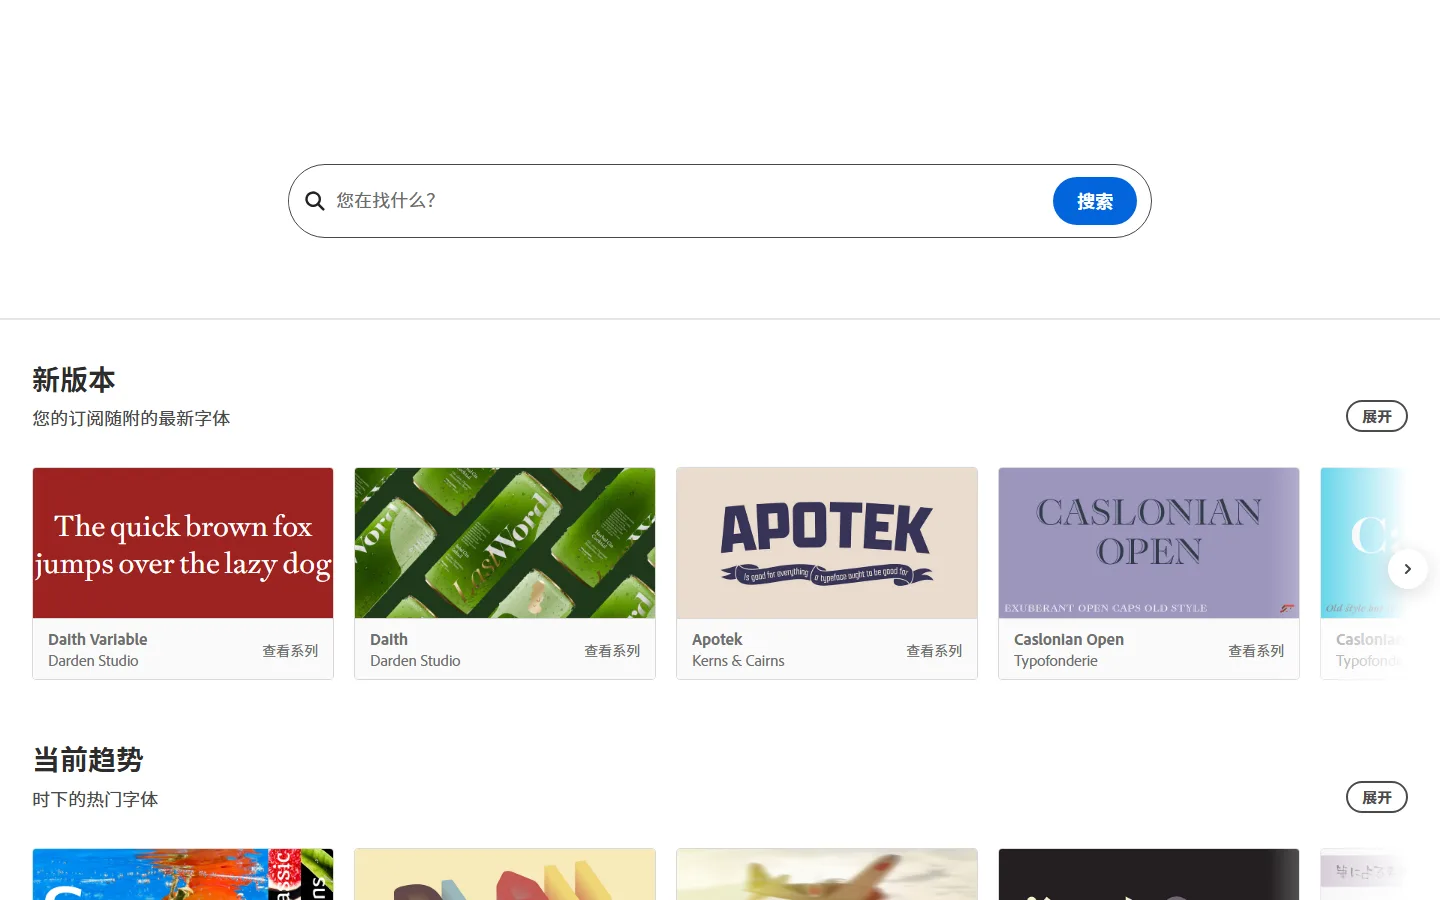Open the blue and orange trending thumbnail
Image resolution: width=1440 pixels, height=900 pixels.
(183, 874)
